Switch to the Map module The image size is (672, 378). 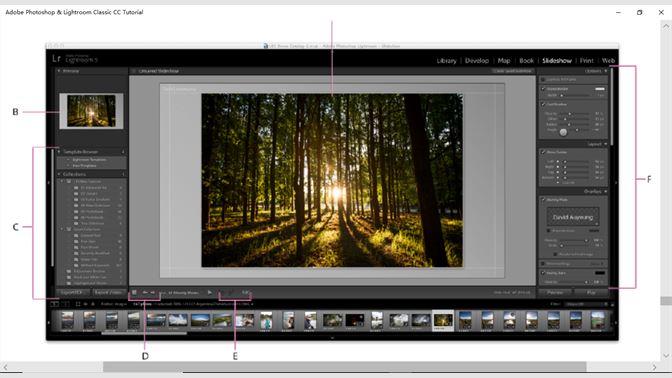[504, 61]
